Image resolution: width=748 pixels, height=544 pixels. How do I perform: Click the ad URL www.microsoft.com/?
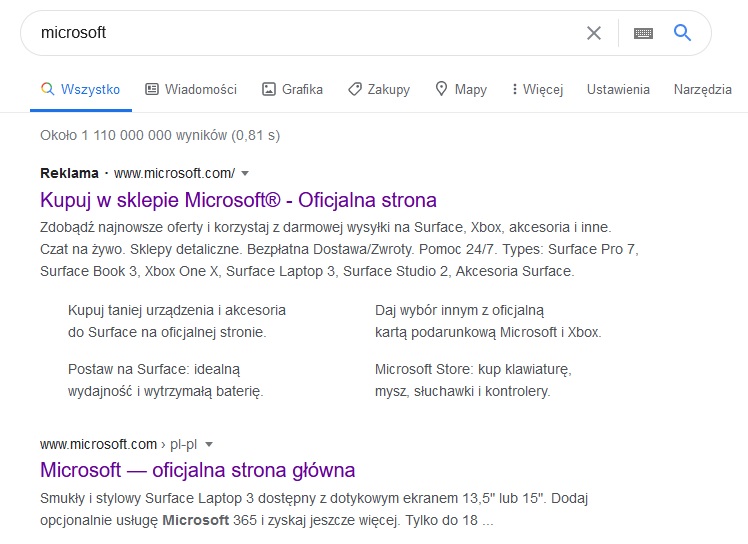174,173
